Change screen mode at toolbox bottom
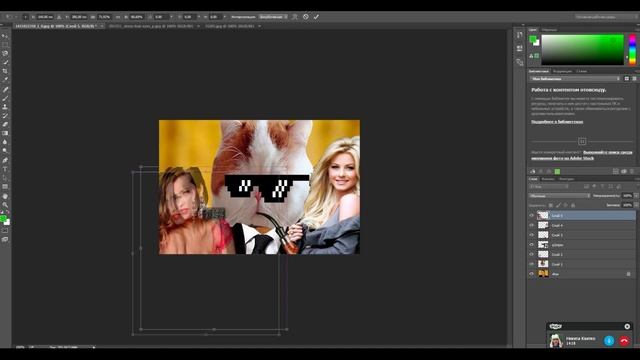Screen dimensions: 640x360 (x=5, y=240)
